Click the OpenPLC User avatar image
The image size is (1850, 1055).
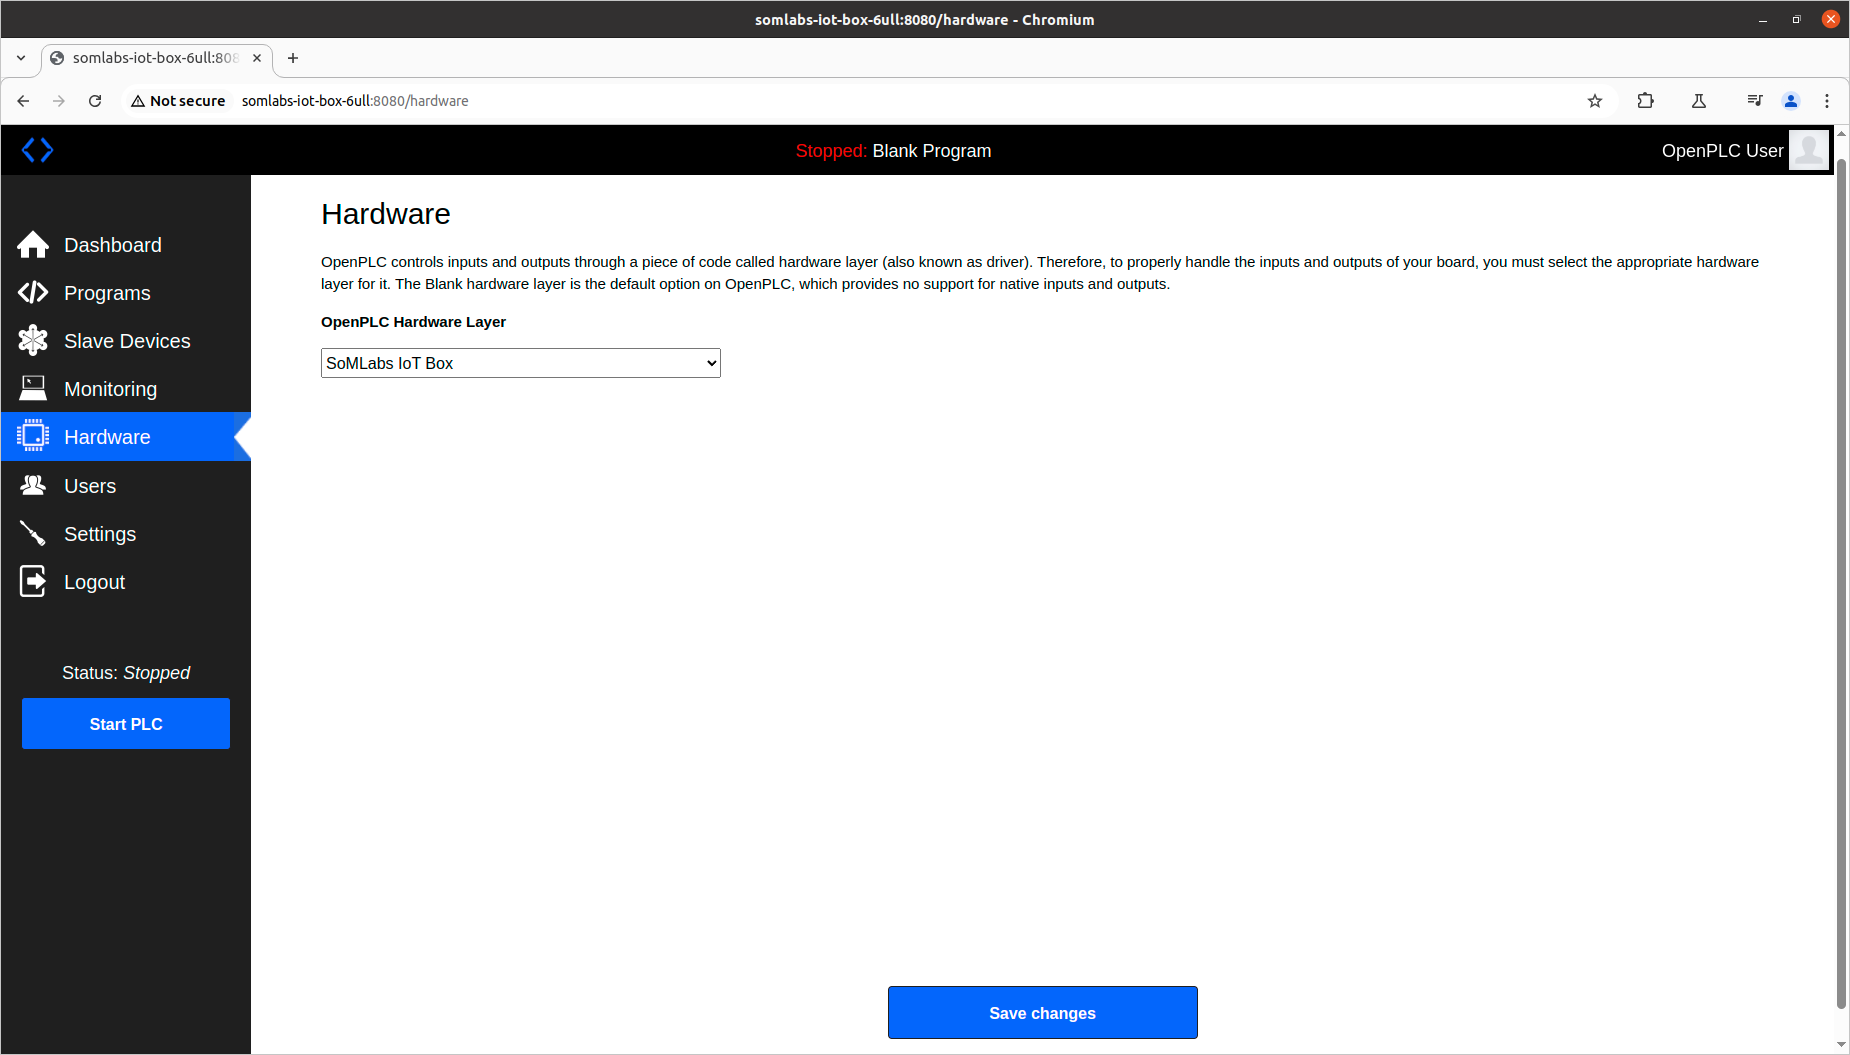coord(1808,150)
